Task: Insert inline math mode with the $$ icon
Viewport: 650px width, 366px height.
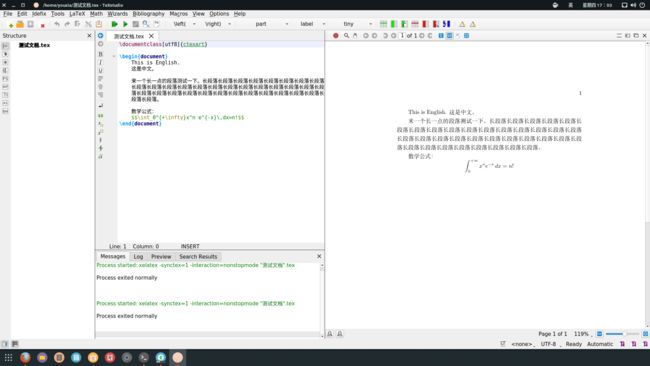Action: [100, 116]
